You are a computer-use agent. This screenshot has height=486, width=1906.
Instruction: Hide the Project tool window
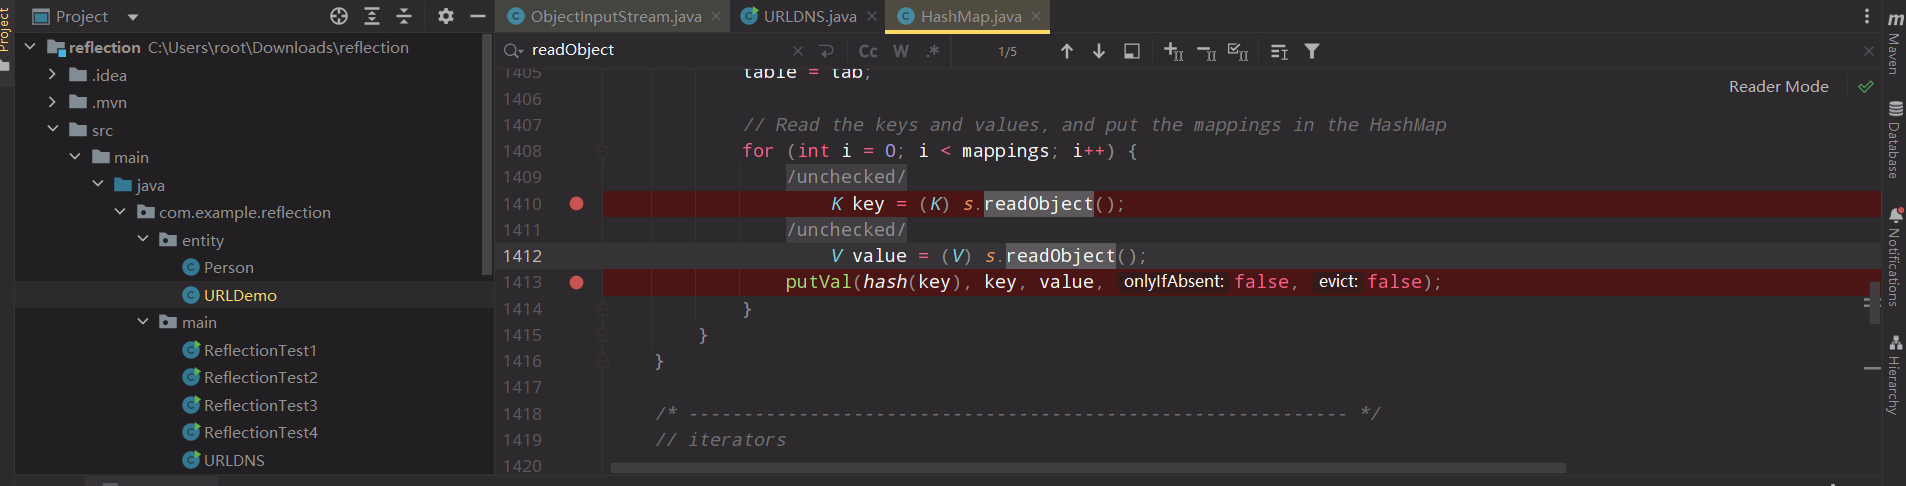coord(478,16)
